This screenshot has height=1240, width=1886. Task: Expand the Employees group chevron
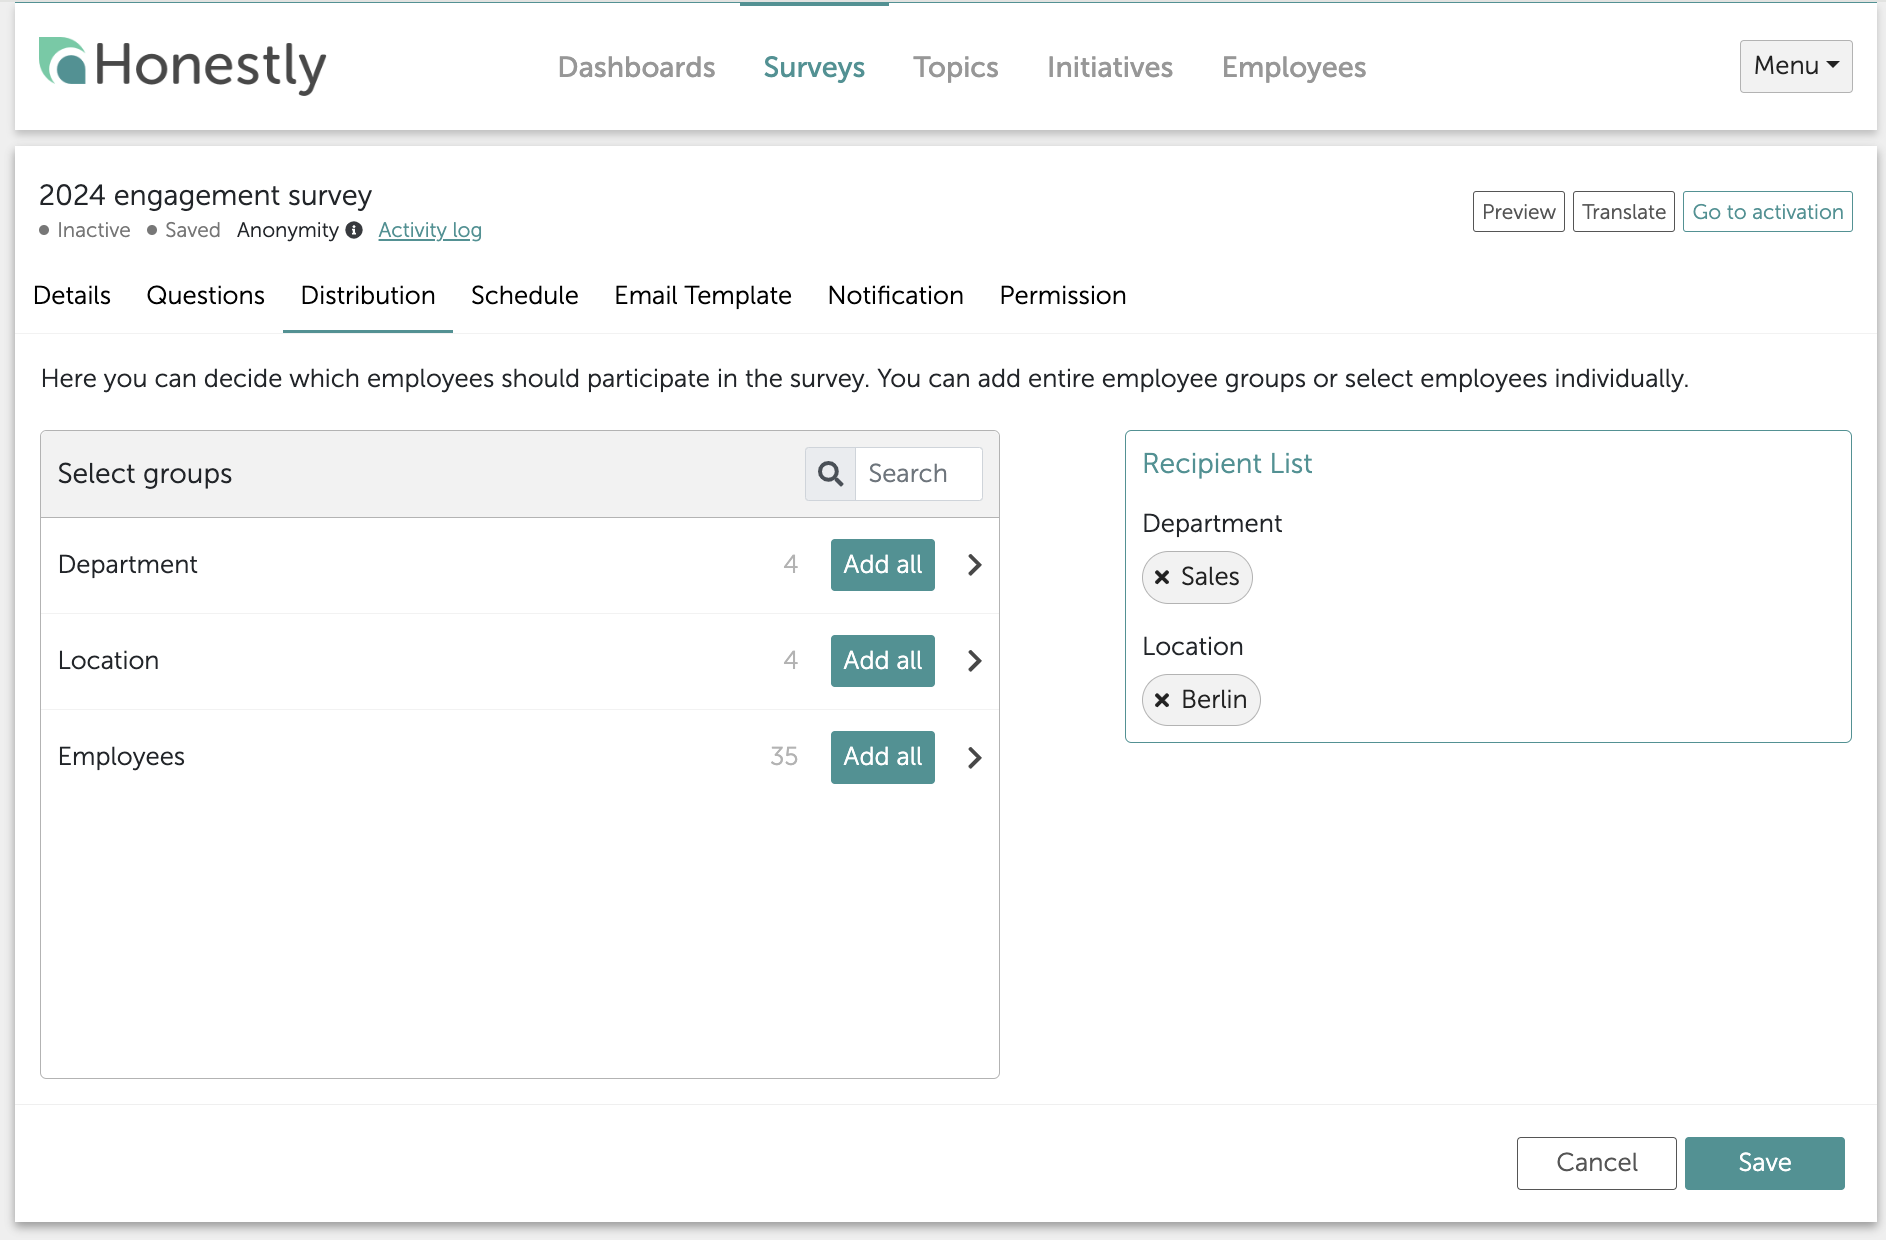coord(974,758)
